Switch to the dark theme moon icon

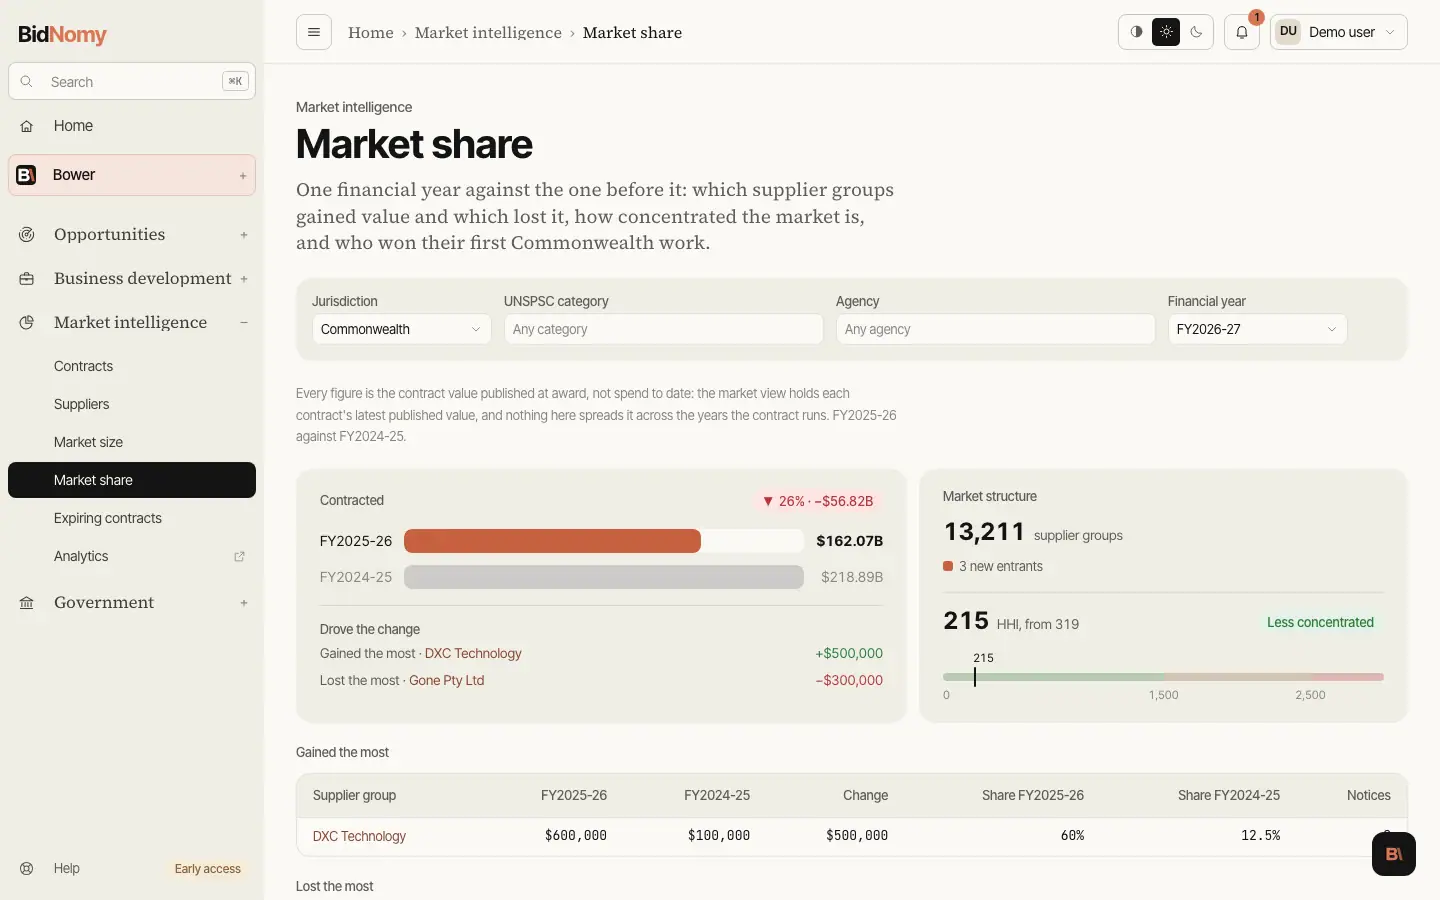(x=1196, y=32)
